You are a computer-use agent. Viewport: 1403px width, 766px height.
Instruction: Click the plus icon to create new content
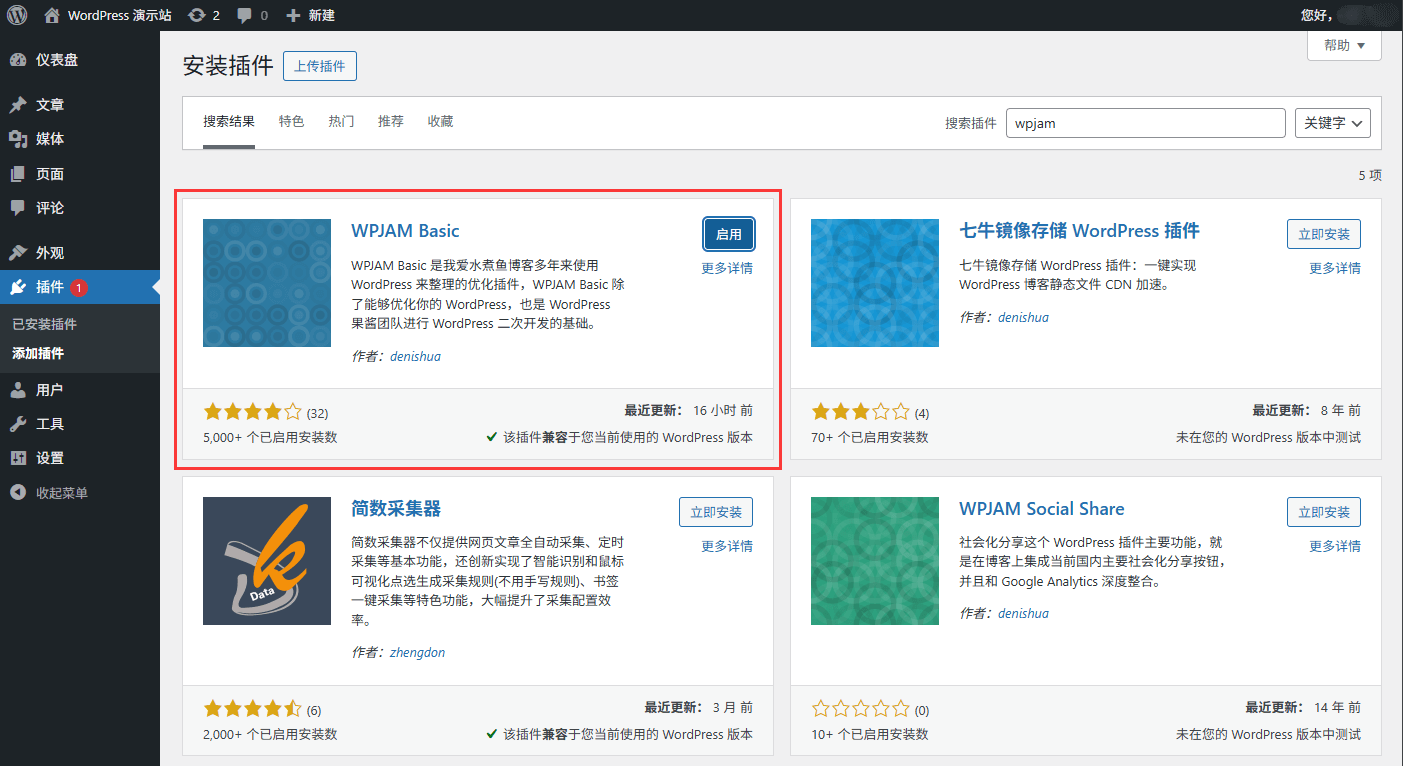(x=292, y=15)
